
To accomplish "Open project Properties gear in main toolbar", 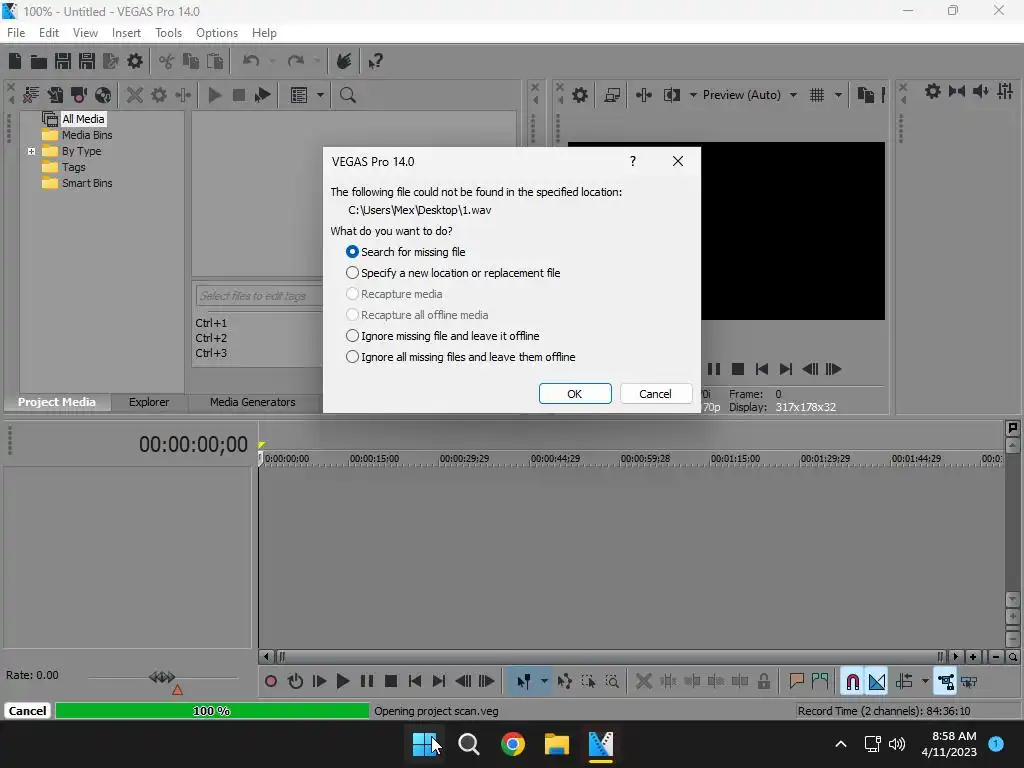I will (x=135, y=61).
